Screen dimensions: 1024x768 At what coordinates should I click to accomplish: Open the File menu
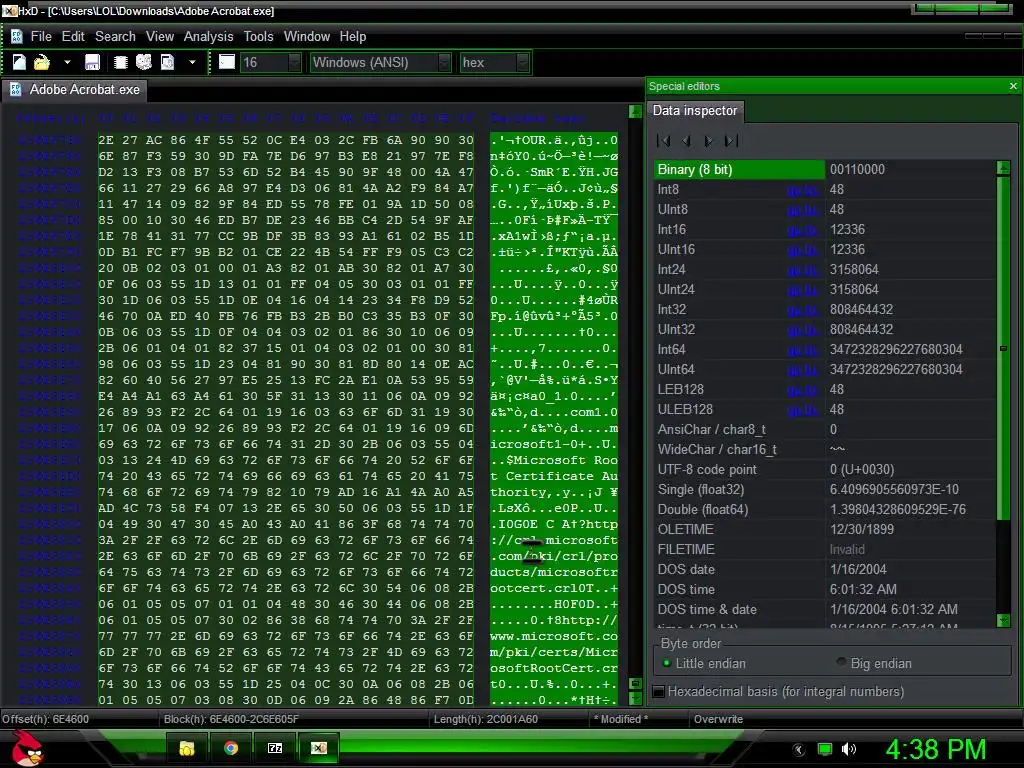[40, 37]
